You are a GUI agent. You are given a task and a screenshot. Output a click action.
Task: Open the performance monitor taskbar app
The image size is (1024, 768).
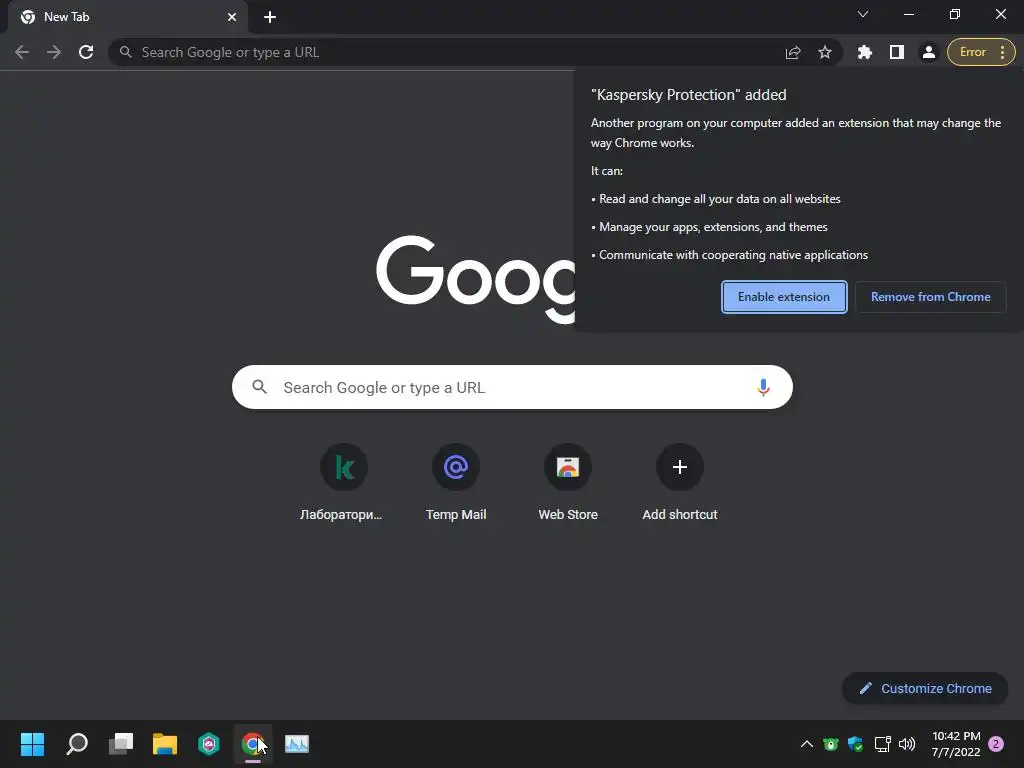pyautogui.click(x=296, y=743)
